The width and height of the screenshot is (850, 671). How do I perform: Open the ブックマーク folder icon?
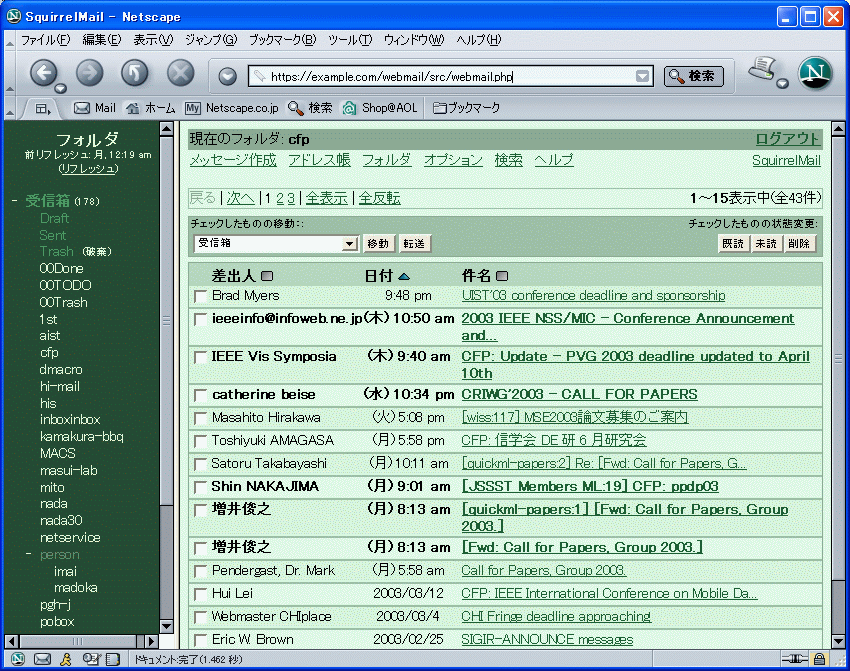440,108
